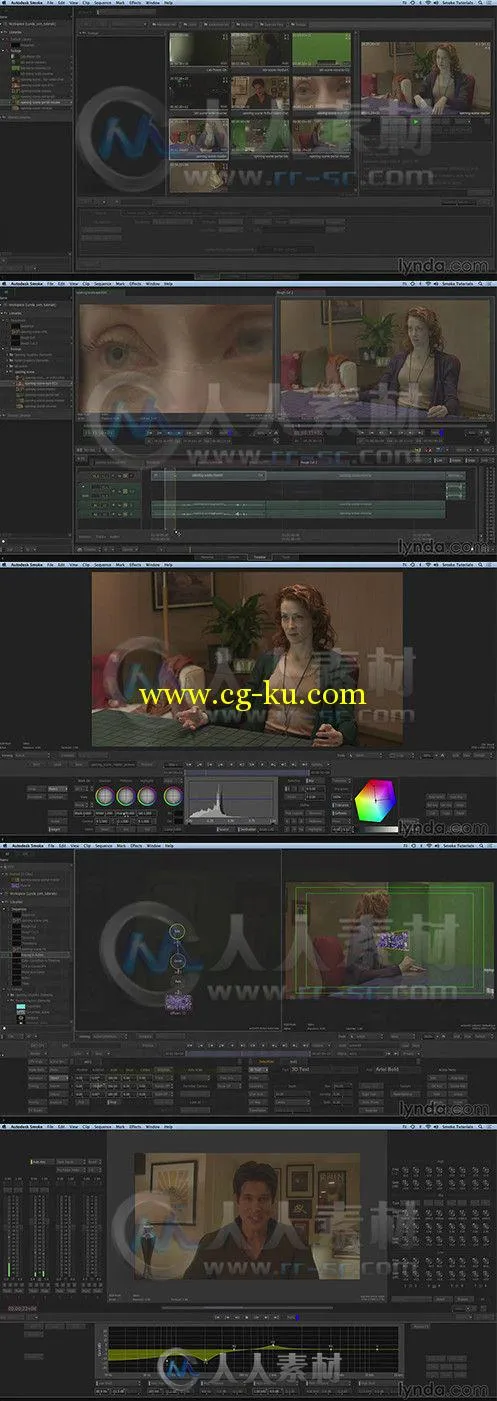Open the Sequence menu in top menu bar
This screenshot has height=1401, width=497.
(x=100, y=4)
